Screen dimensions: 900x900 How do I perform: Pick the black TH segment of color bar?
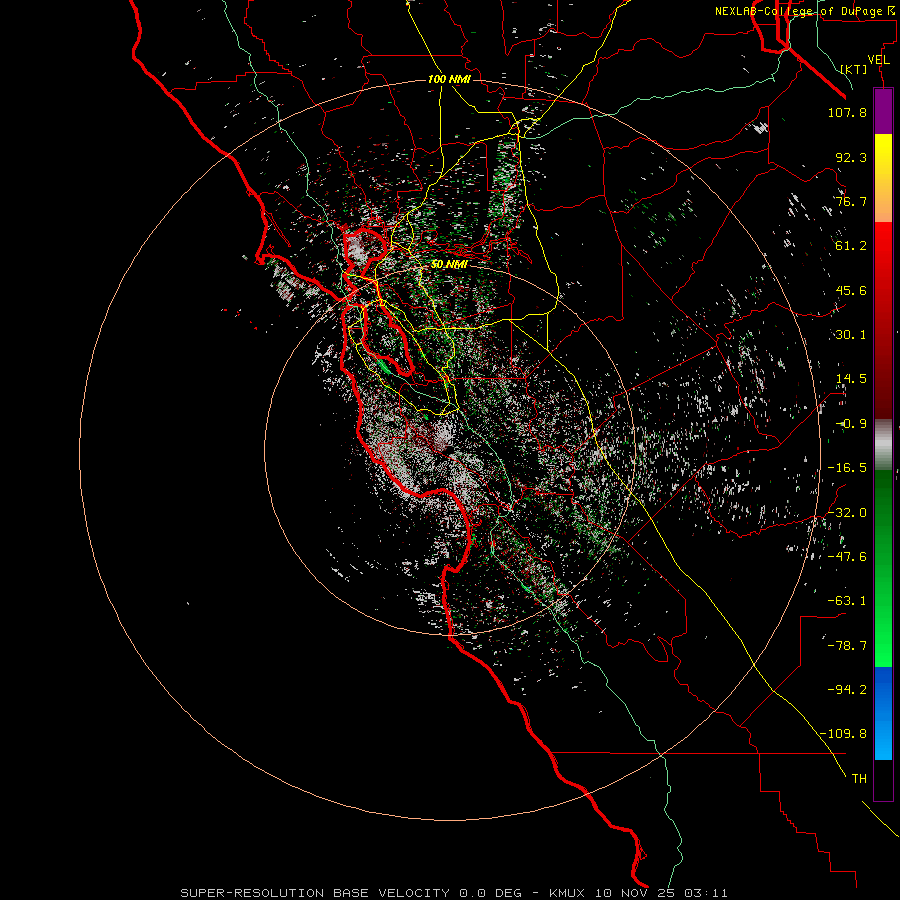(883, 780)
